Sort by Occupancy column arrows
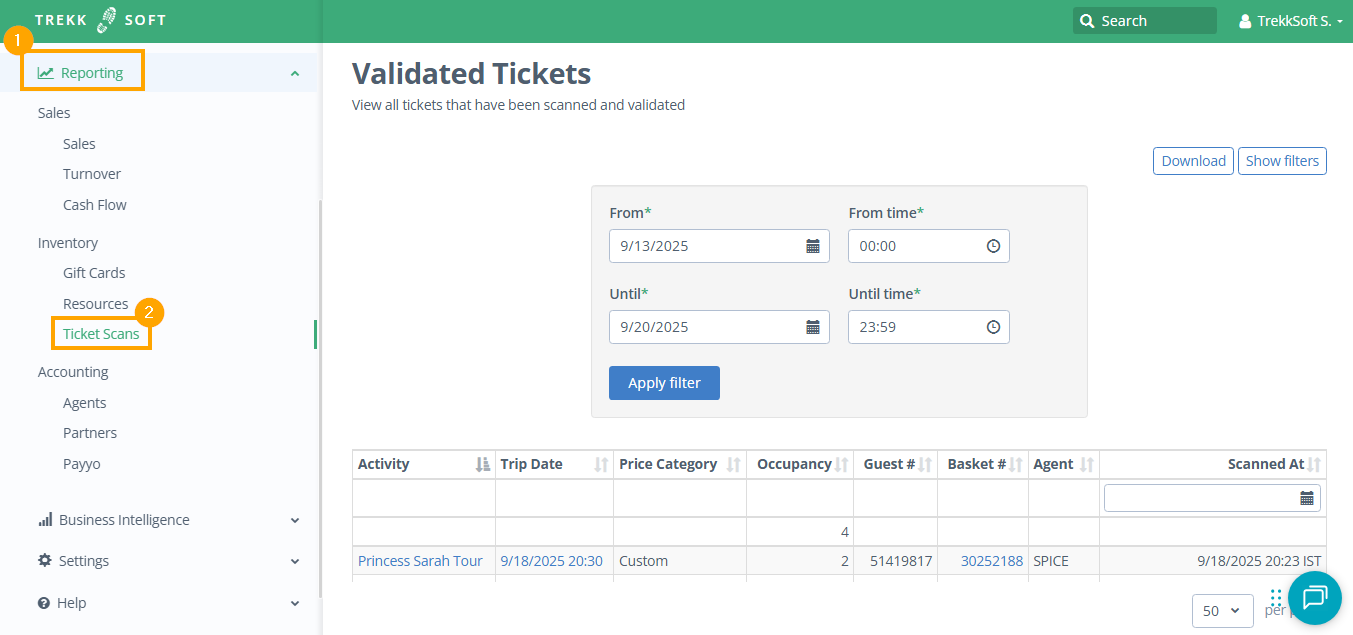The image size is (1353, 635). pyautogui.click(x=841, y=464)
